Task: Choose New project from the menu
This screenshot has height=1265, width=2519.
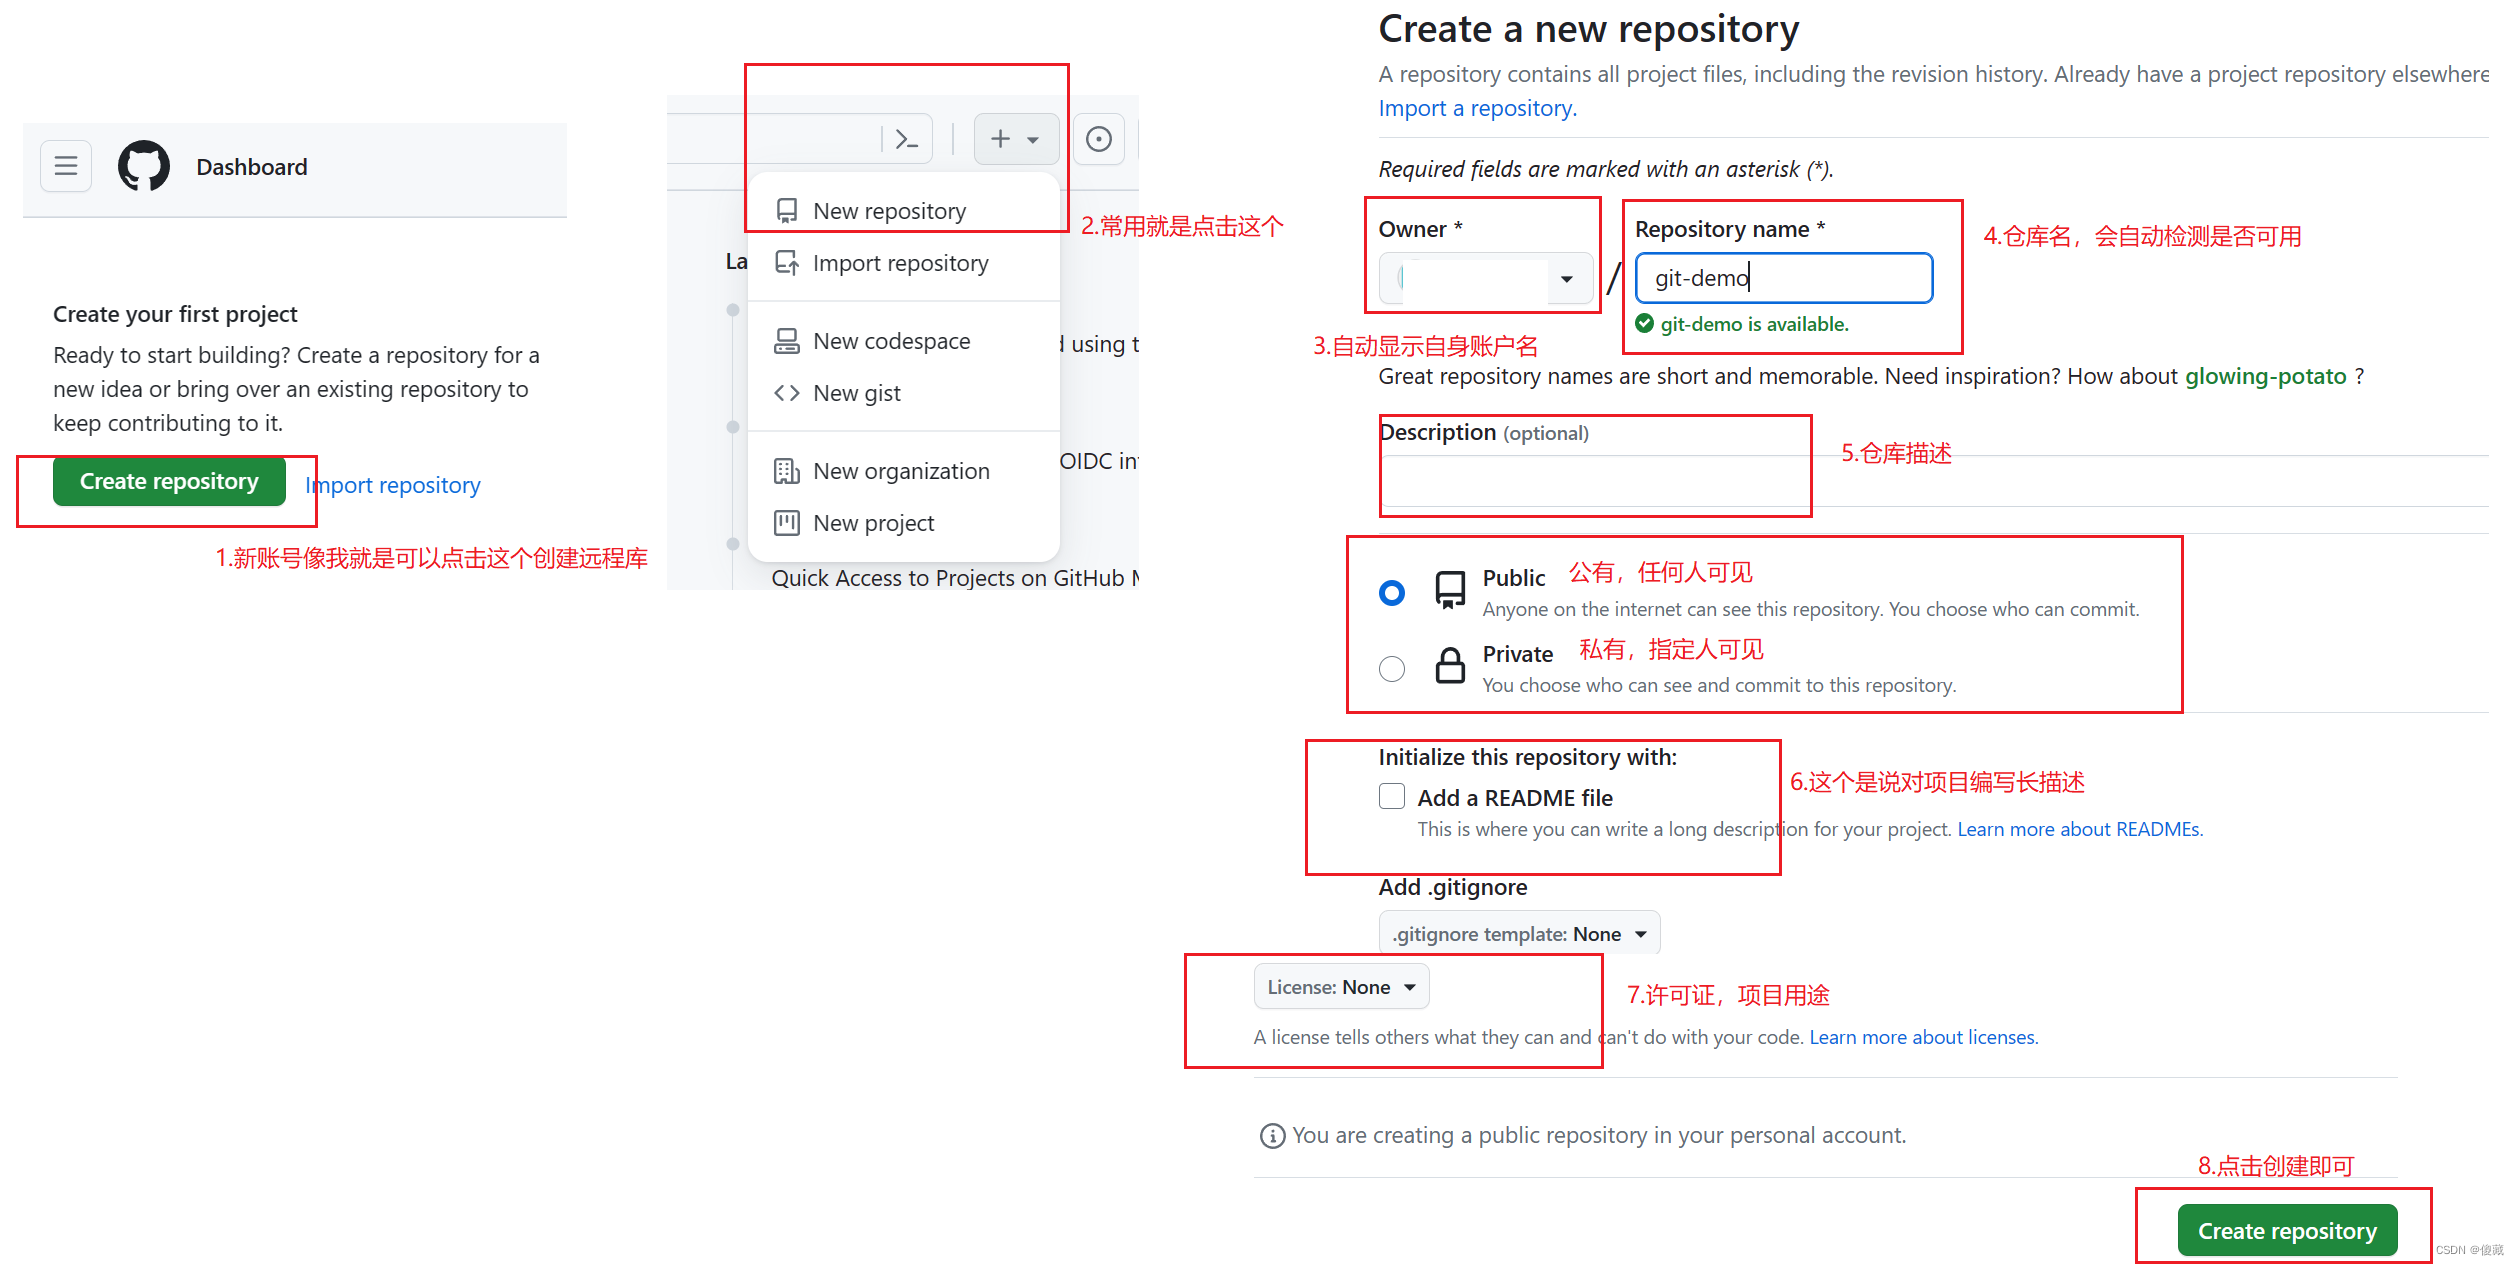Action: click(x=904, y=523)
